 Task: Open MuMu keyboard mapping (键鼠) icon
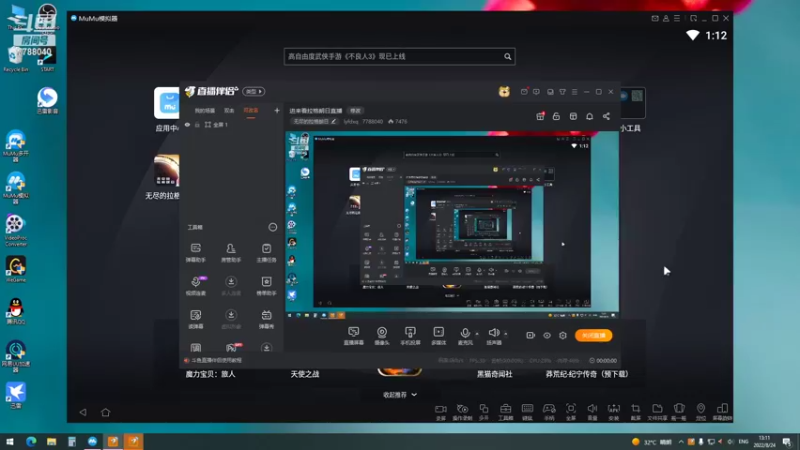point(528,409)
